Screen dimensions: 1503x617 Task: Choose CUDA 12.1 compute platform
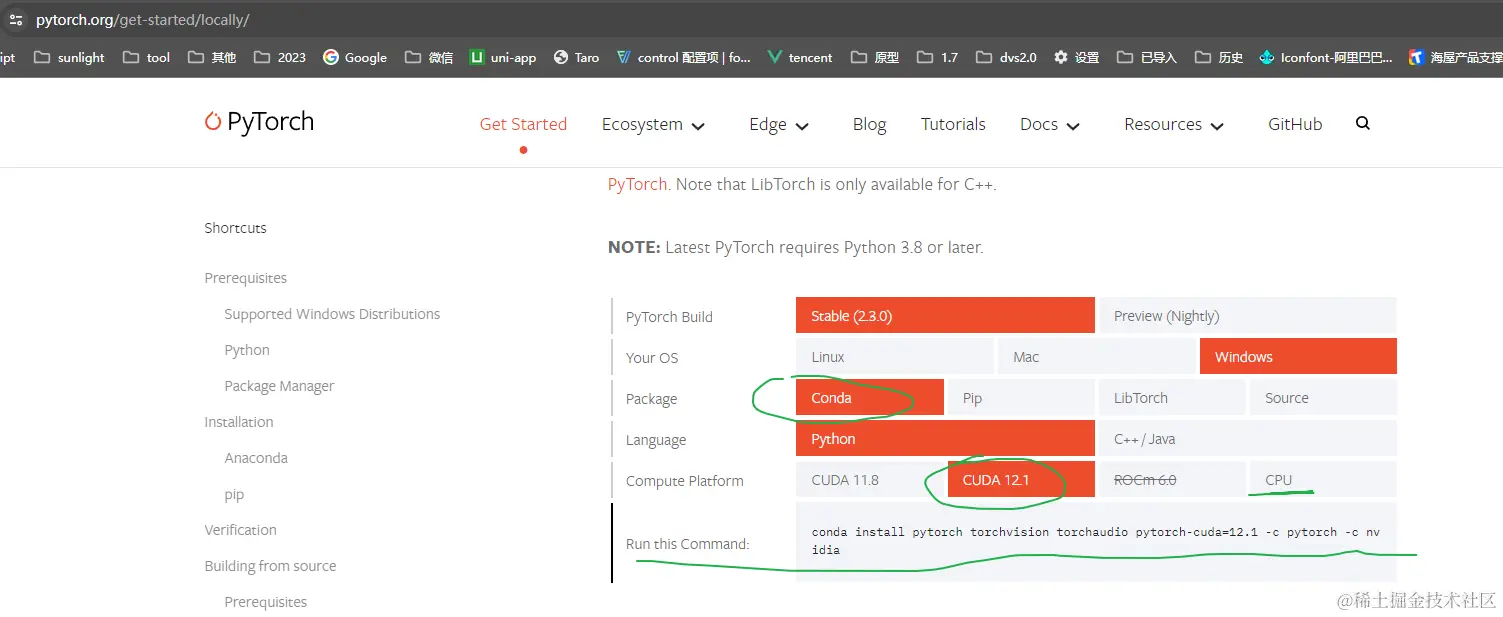coord(1021,479)
